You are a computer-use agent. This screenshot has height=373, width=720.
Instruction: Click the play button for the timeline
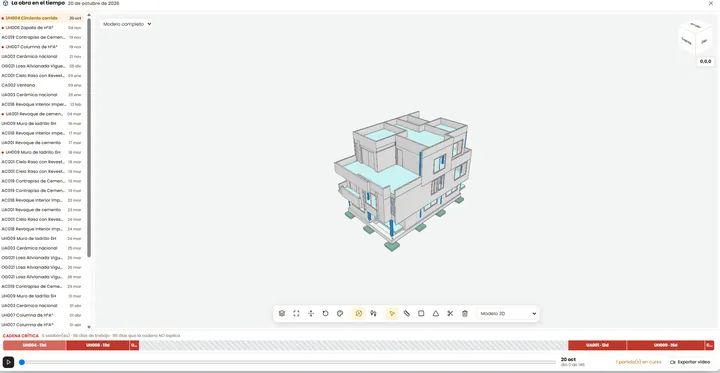[8, 362]
